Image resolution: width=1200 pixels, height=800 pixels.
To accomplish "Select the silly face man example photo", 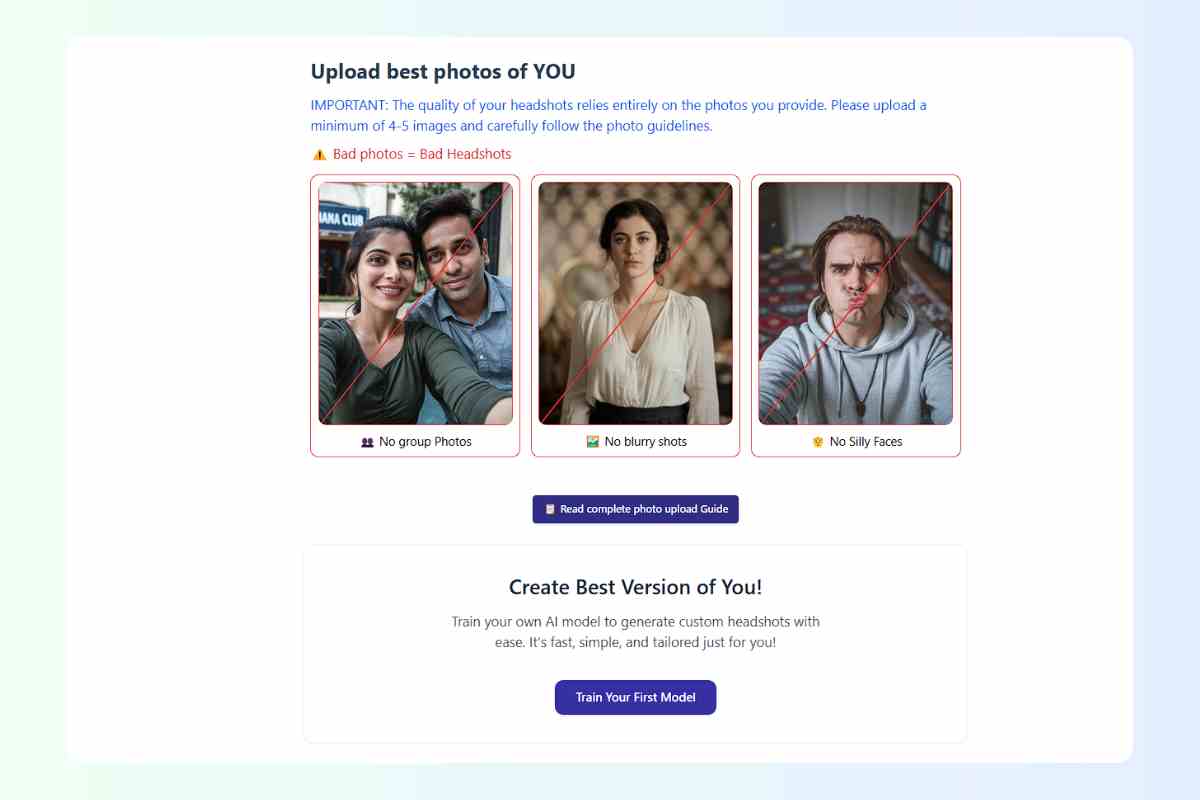I will (x=855, y=303).
